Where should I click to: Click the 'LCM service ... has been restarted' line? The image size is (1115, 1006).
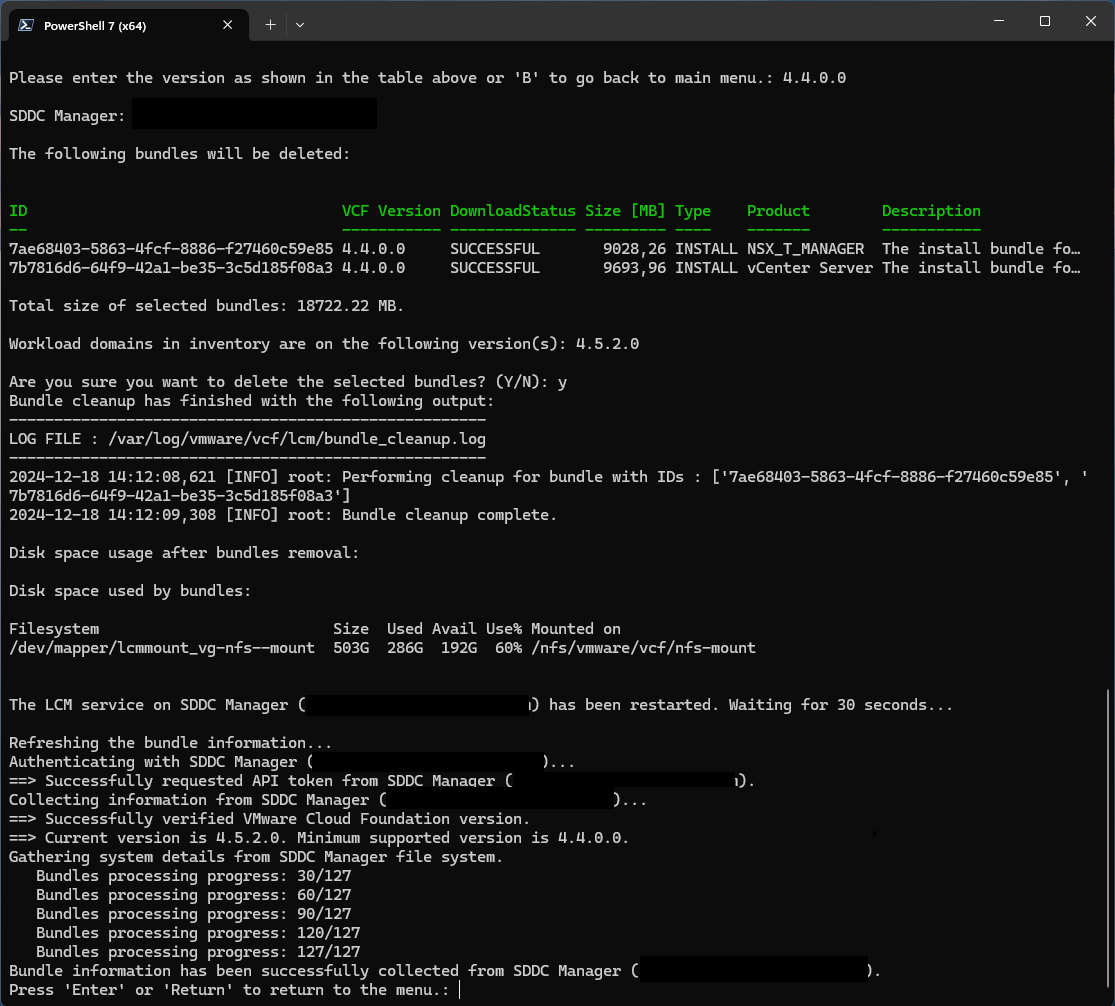point(481,705)
